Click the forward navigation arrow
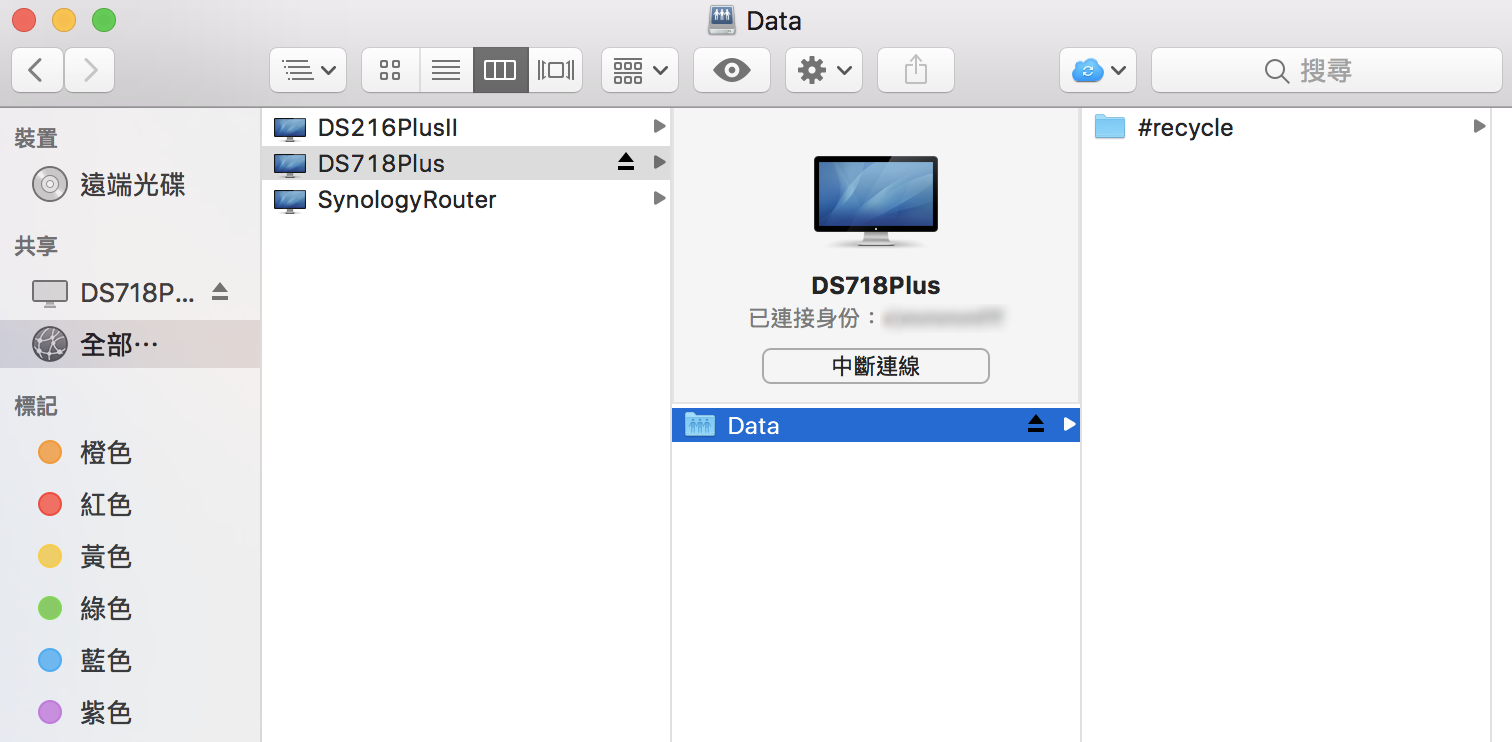 pyautogui.click(x=90, y=70)
